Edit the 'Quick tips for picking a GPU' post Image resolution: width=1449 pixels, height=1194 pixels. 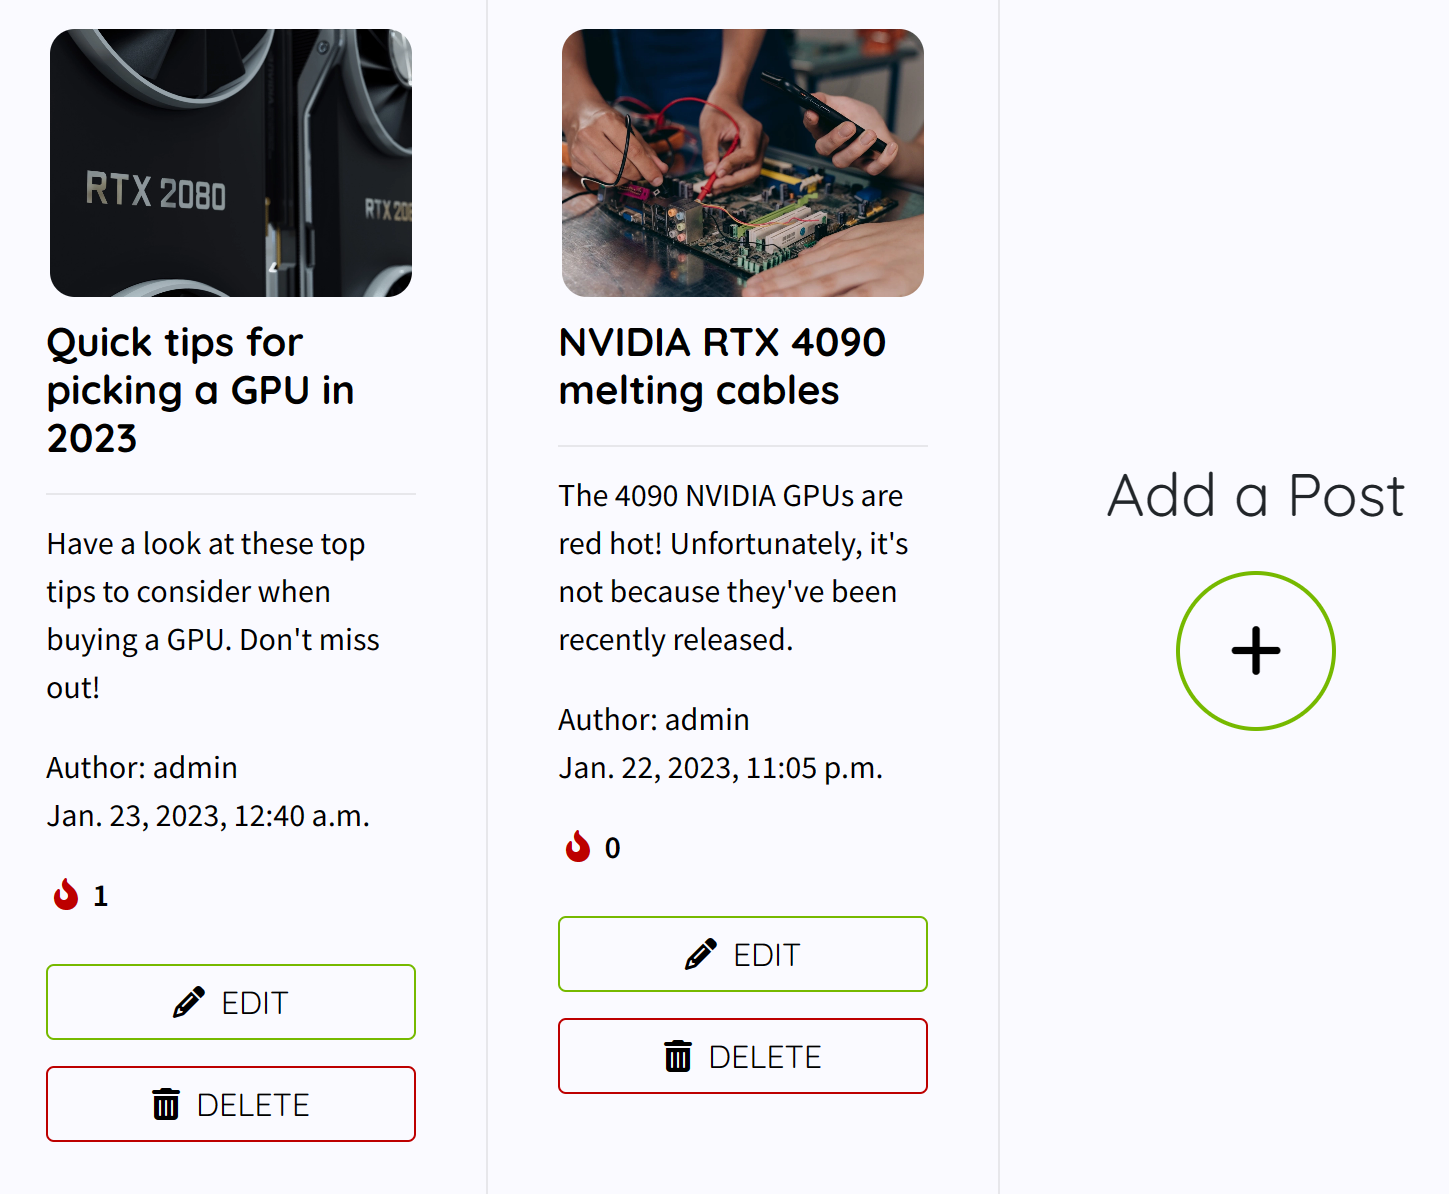(231, 1002)
